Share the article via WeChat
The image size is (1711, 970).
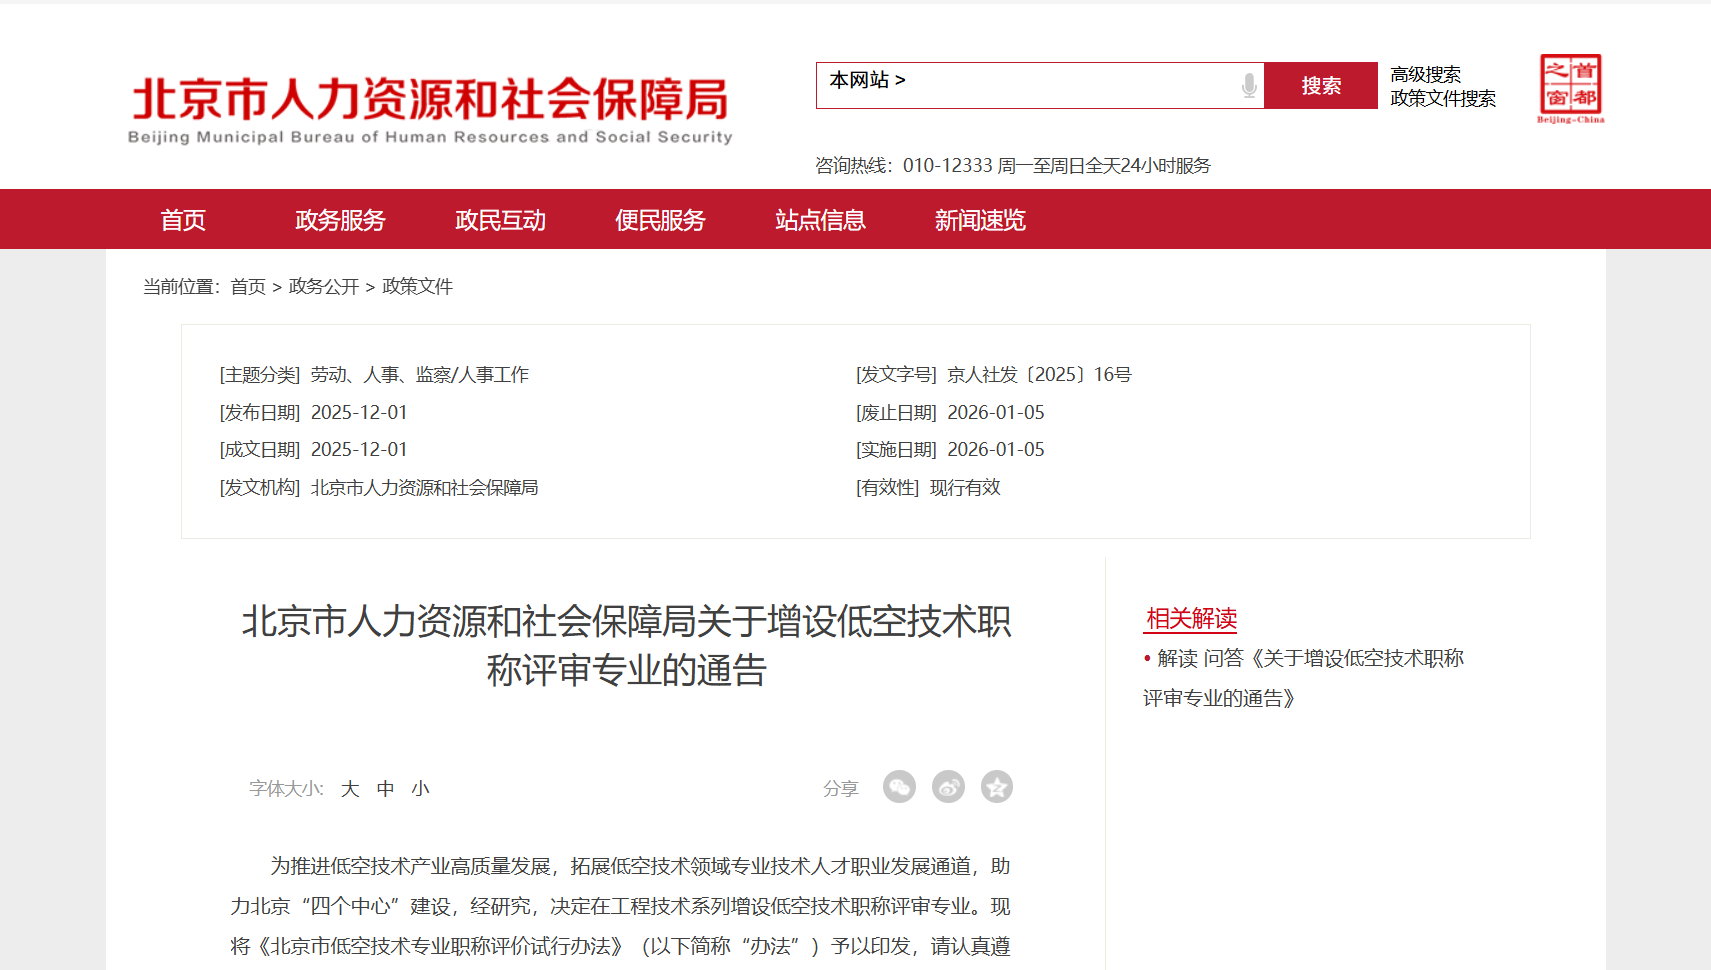pos(899,787)
